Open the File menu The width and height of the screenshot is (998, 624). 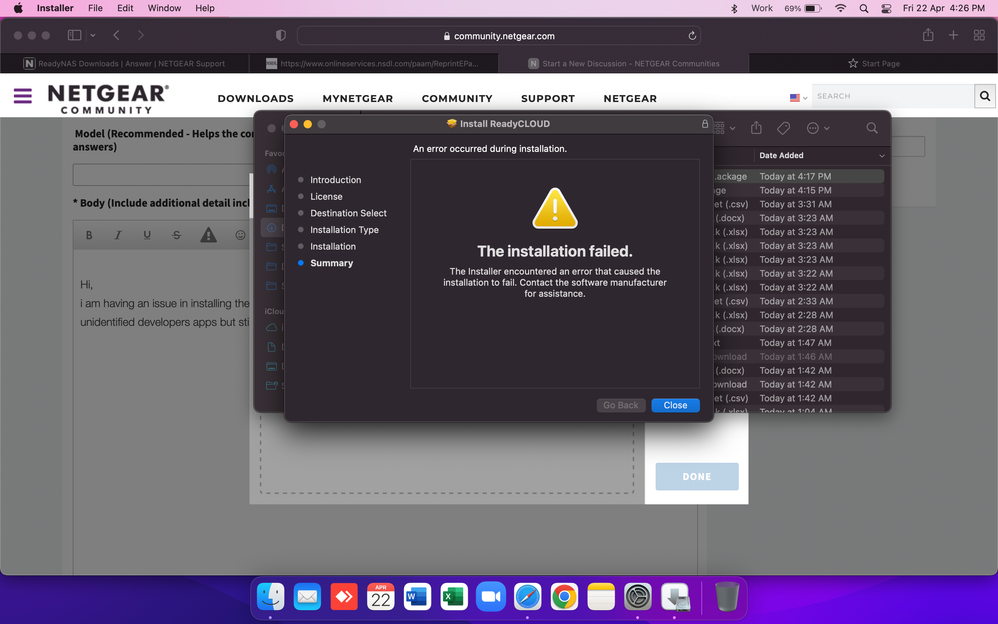pos(95,8)
